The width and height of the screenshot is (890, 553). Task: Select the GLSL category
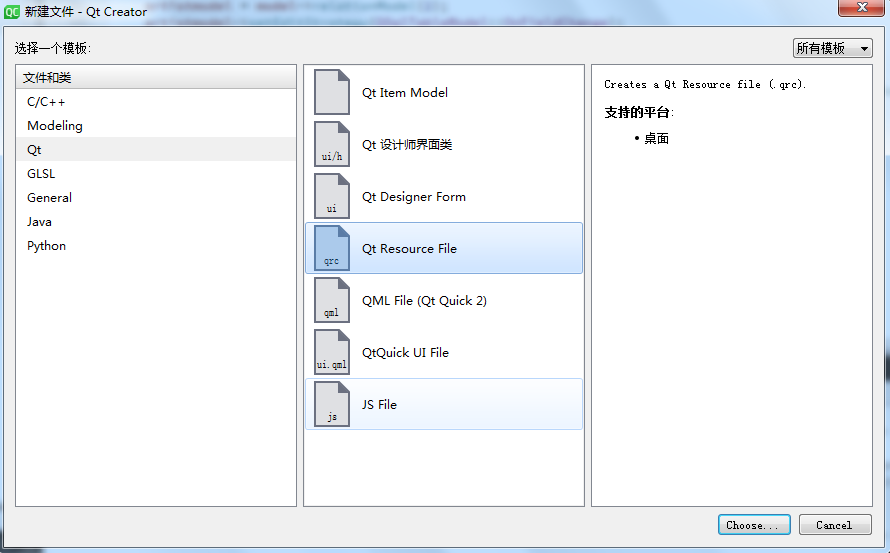(156, 173)
